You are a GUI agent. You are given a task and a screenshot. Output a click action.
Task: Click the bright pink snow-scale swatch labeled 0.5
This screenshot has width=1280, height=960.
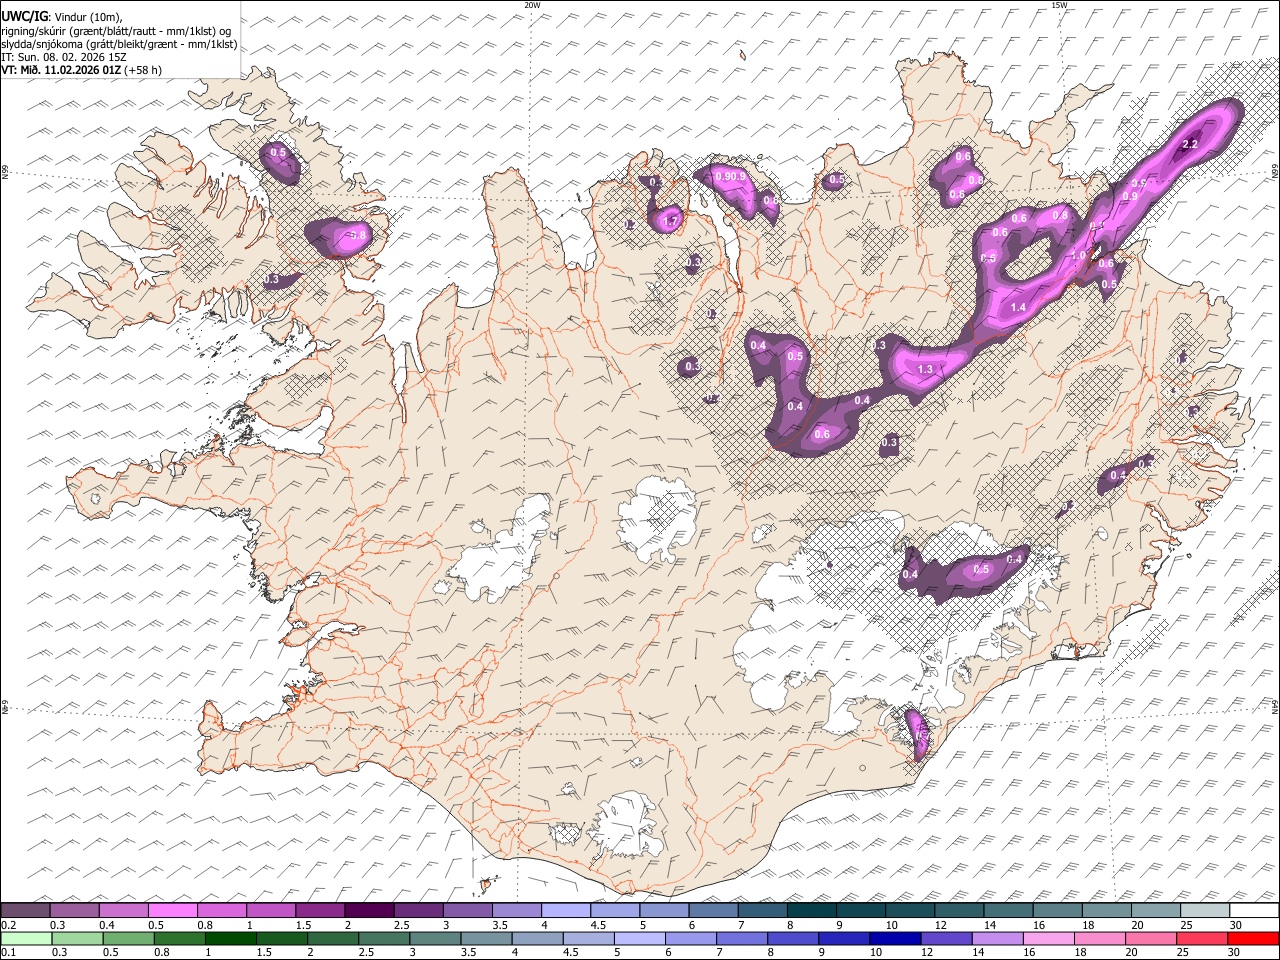click(x=173, y=910)
